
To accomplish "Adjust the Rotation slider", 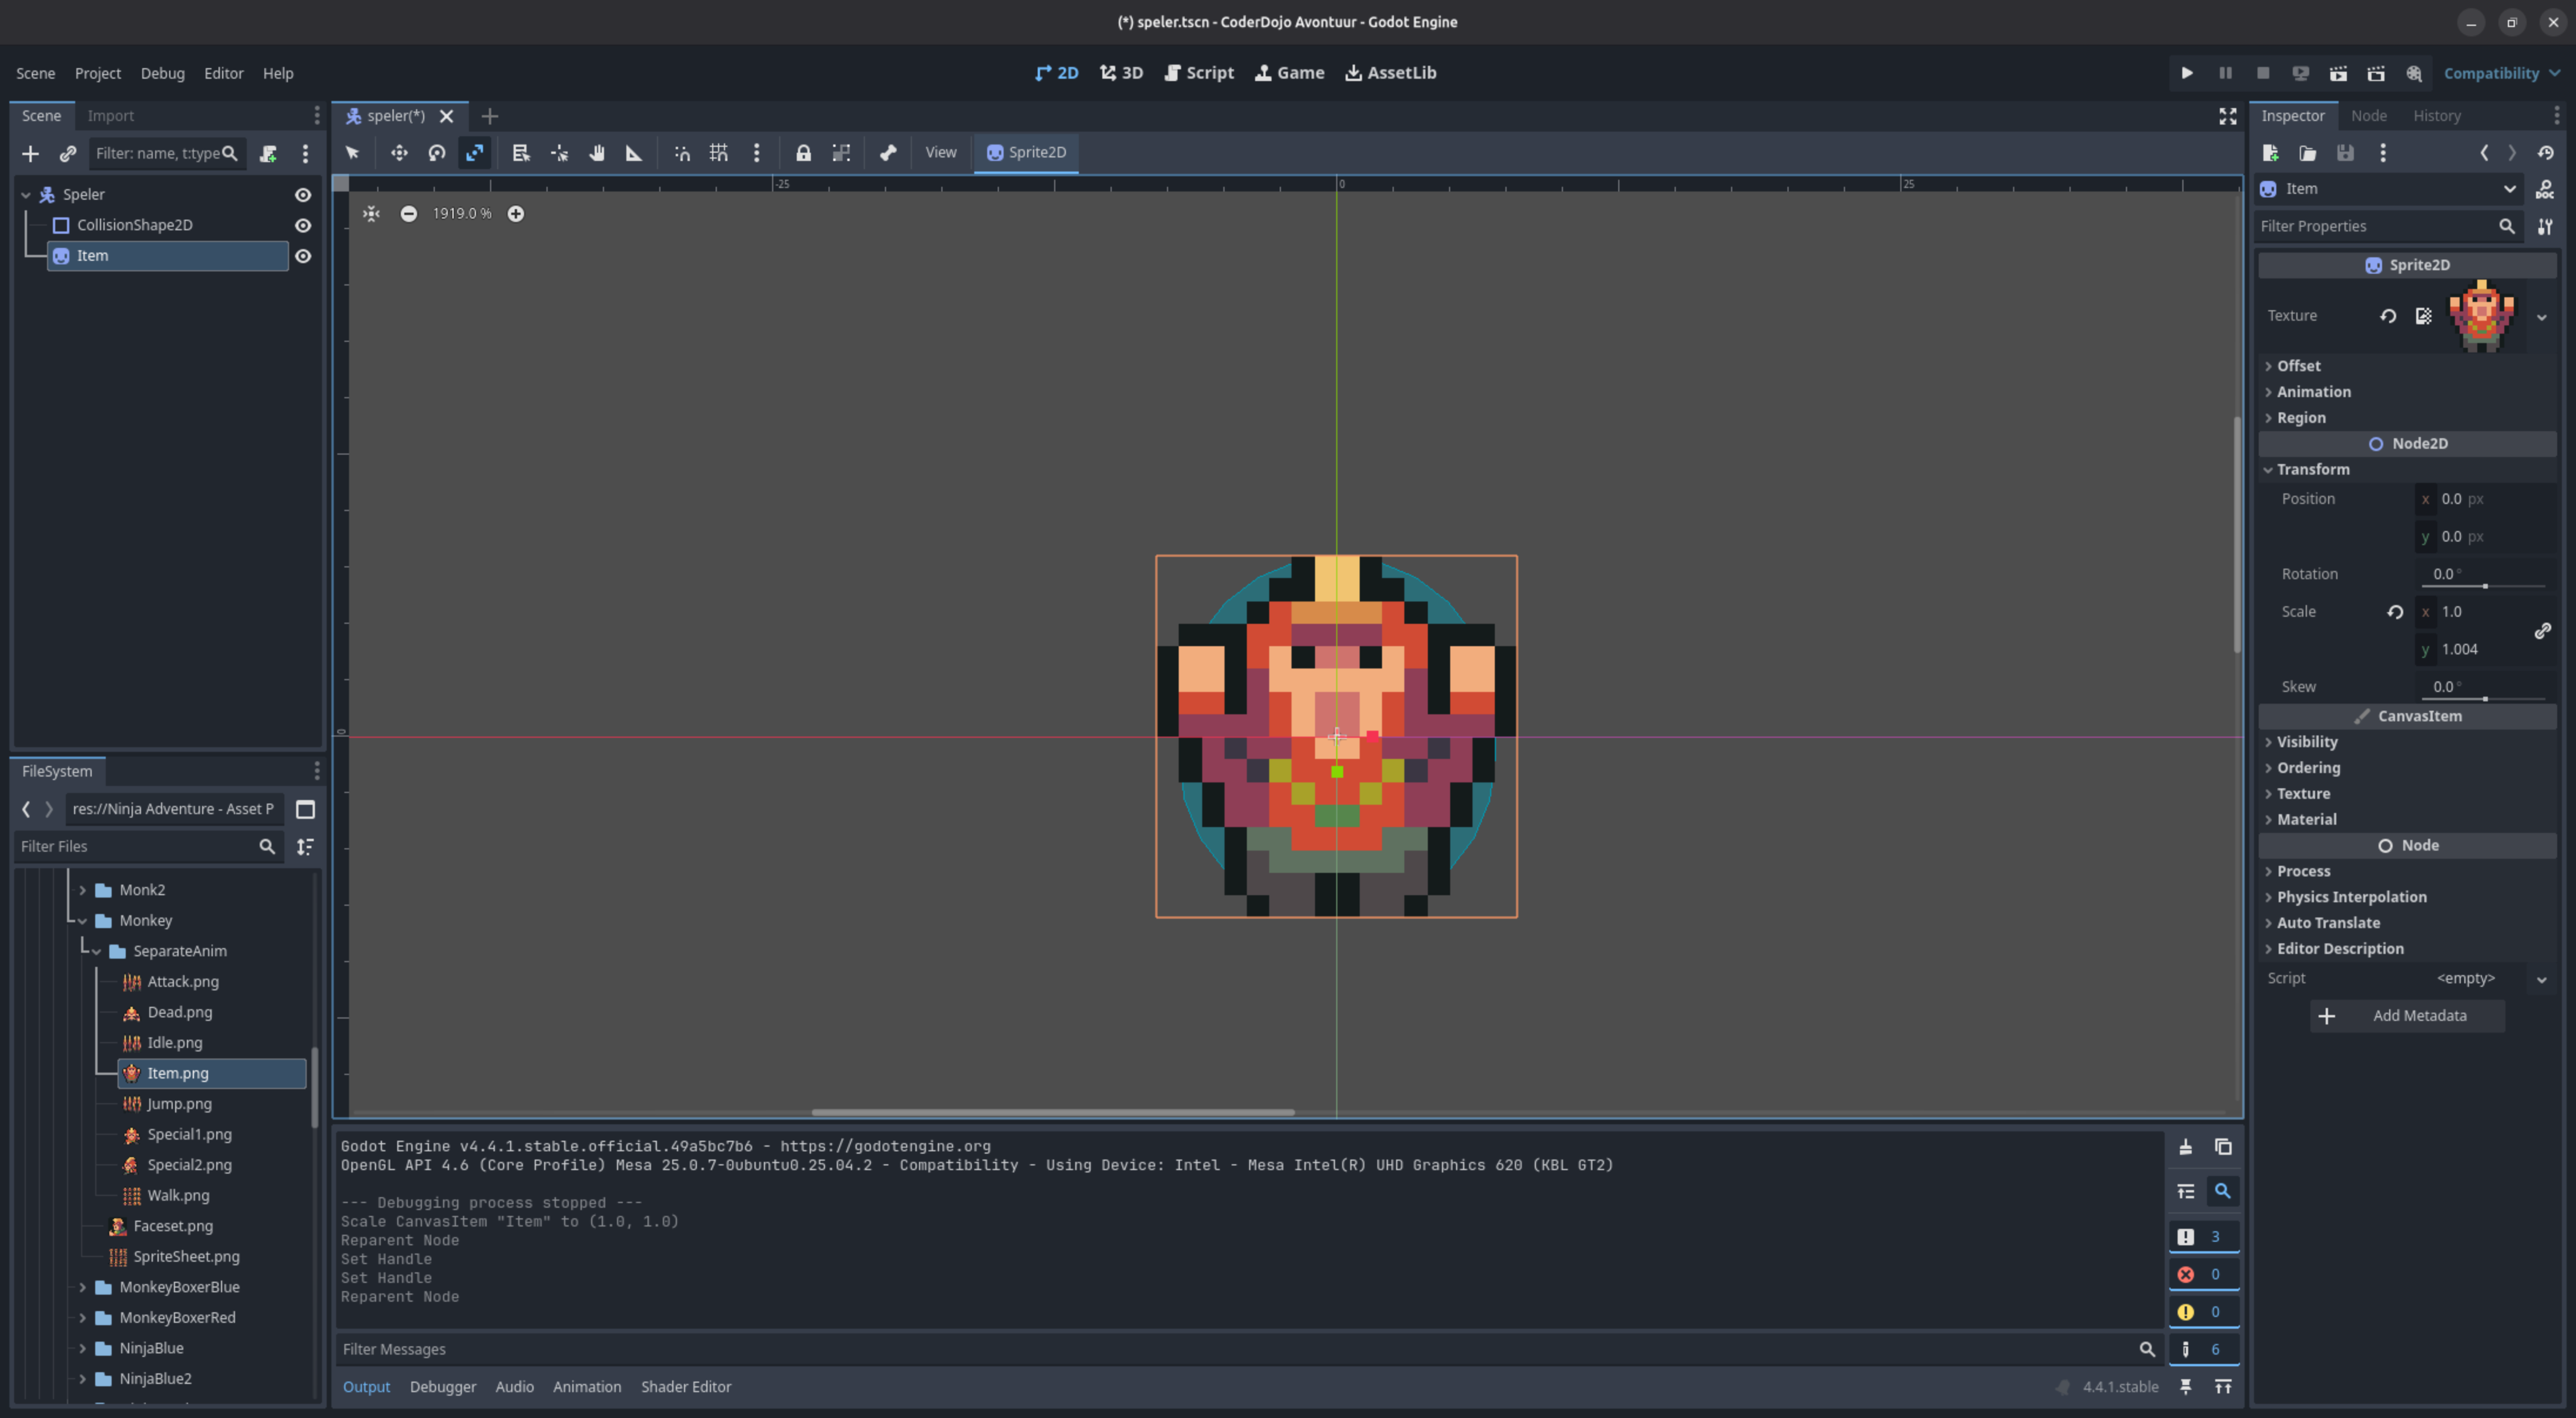I will coord(2485,586).
